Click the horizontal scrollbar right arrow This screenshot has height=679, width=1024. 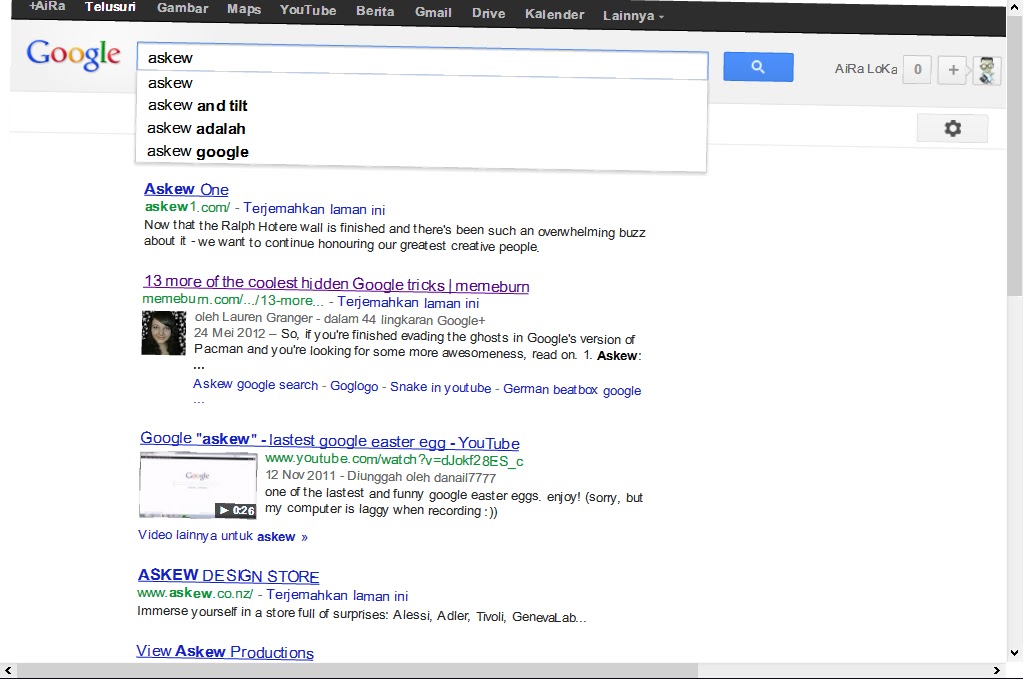point(997,671)
